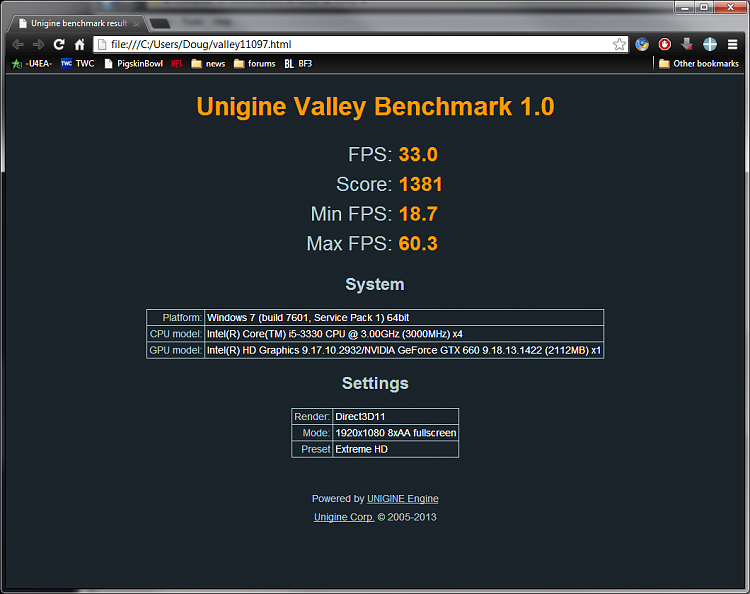Open the Chrome menu hamburger icon

(732, 44)
